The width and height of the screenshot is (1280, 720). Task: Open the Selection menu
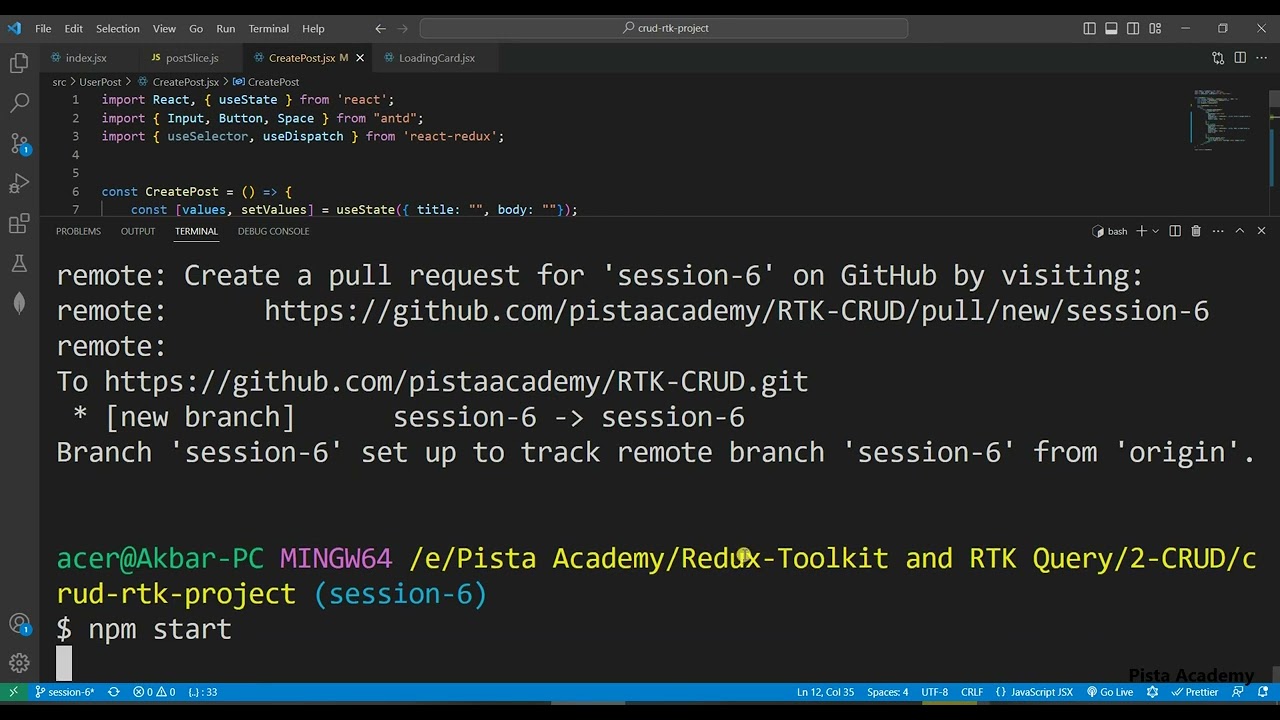pyautogui.click(x=118, y=28)
